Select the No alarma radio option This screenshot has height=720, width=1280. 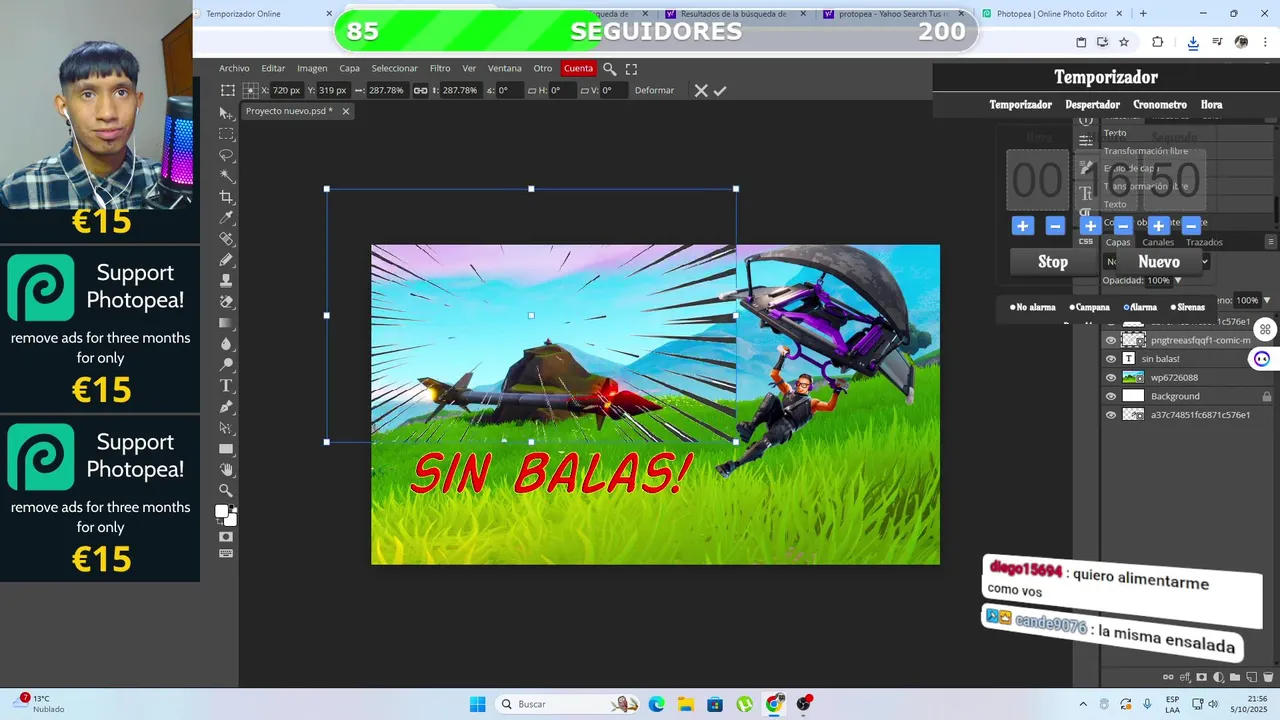tap(1013, 307)
